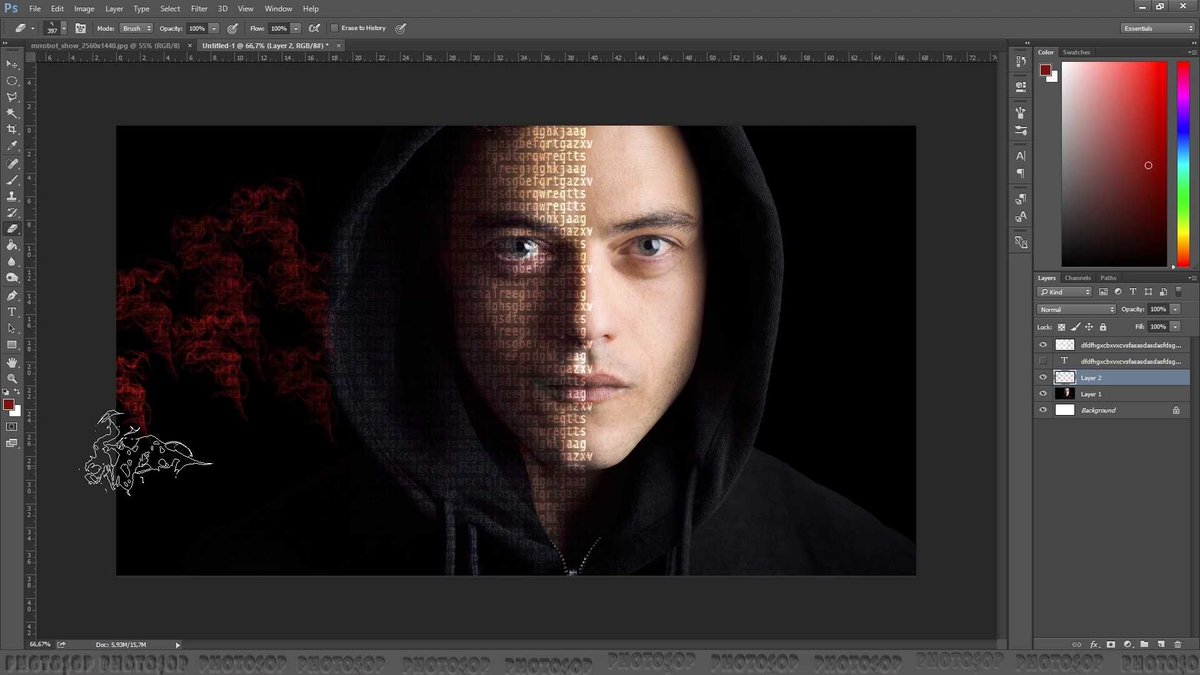Click the add layer style fx icon

tap(1094, 644)
